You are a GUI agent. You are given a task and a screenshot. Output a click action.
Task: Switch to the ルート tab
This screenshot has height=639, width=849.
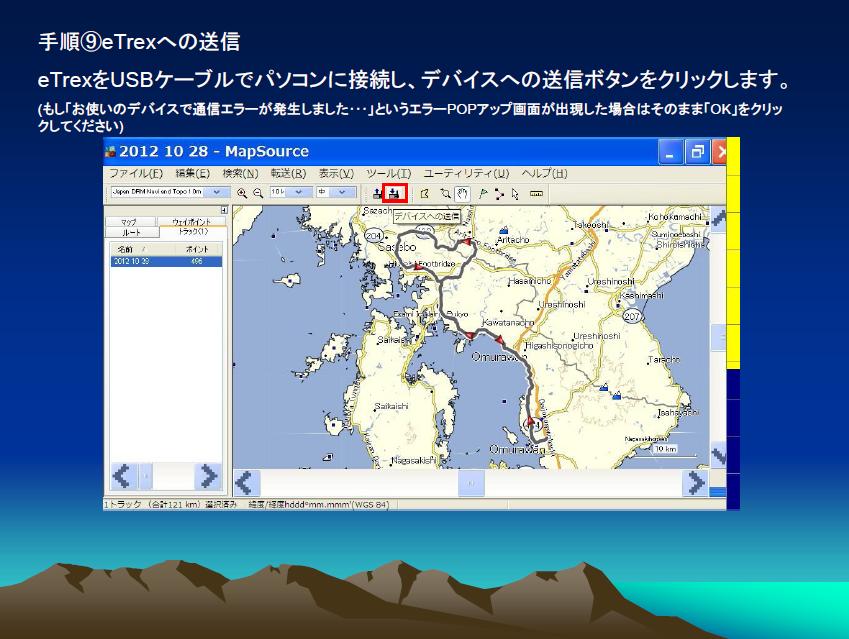click(x=132, y=232)
